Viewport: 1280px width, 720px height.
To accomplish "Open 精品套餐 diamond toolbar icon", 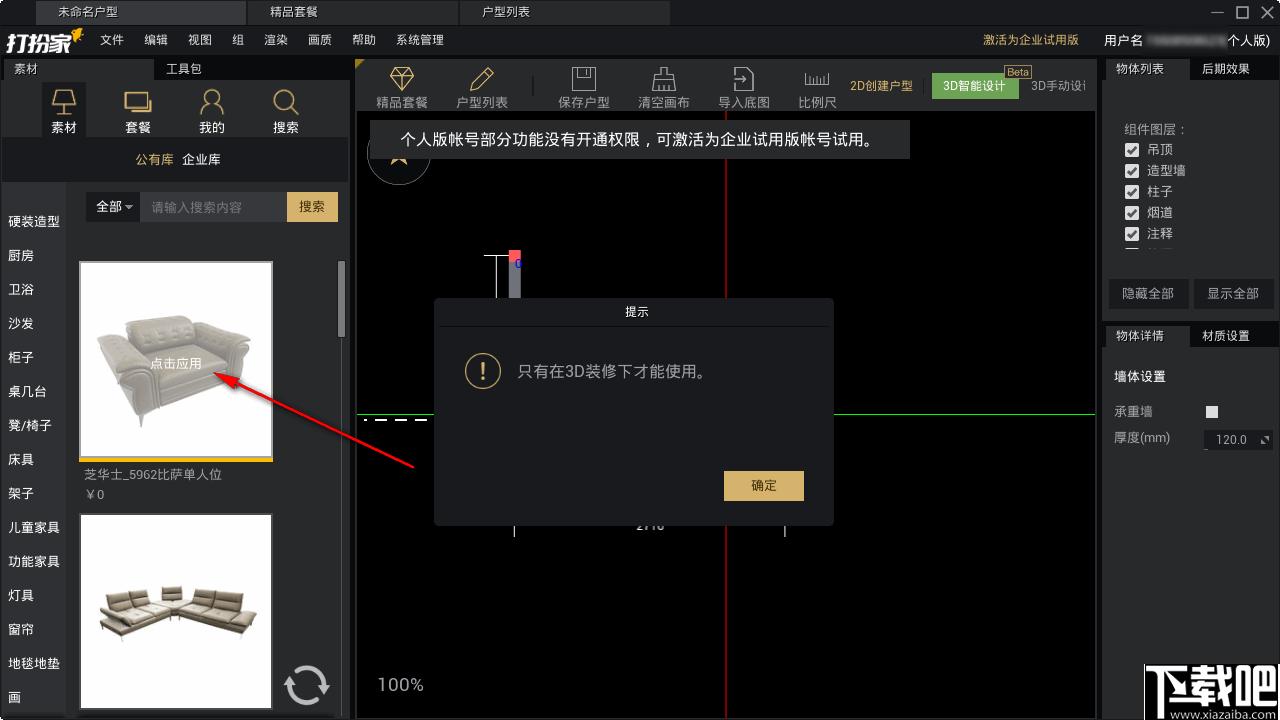I will tap(402, 87).
